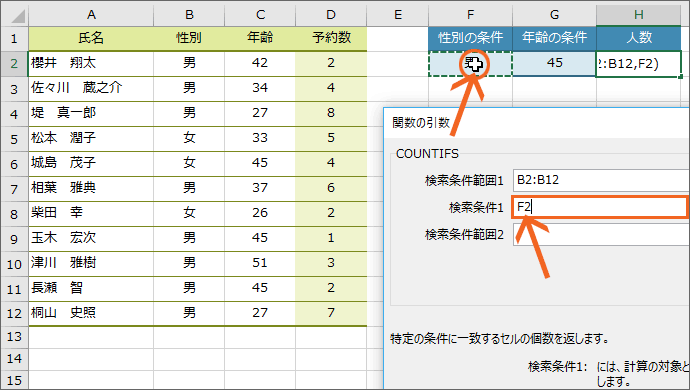Click the 性別の条件 header cell
Viewport: 690px width, 390px height.
point(470,38)
